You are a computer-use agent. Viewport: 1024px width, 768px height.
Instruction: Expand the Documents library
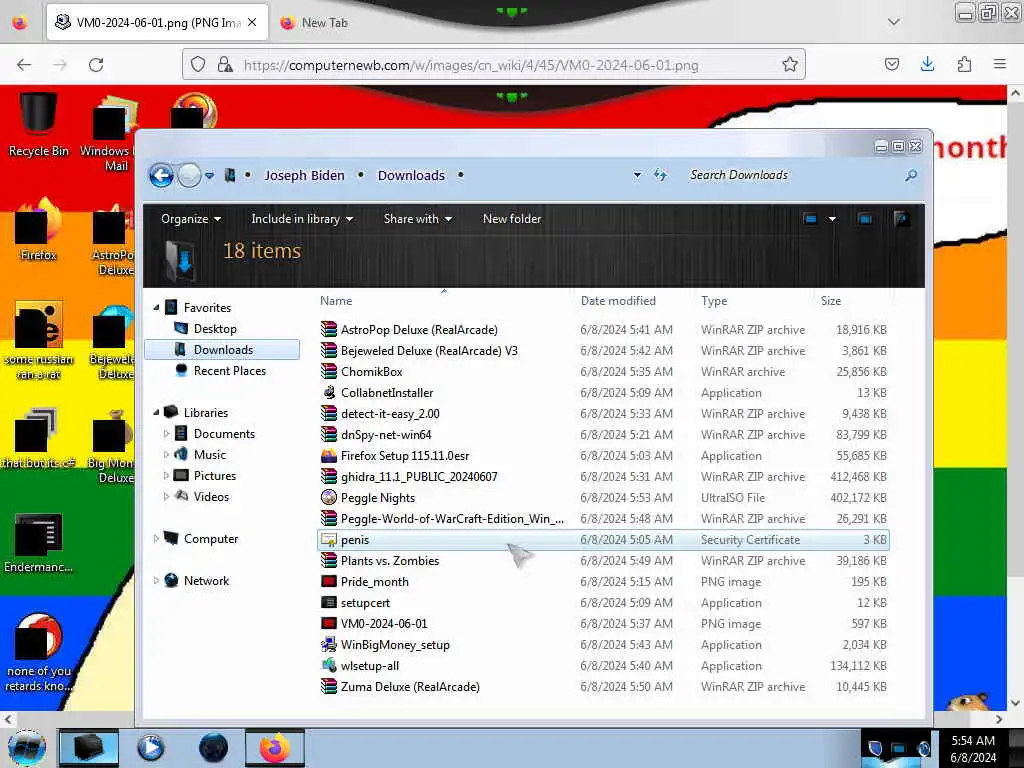tap(166, 434)
